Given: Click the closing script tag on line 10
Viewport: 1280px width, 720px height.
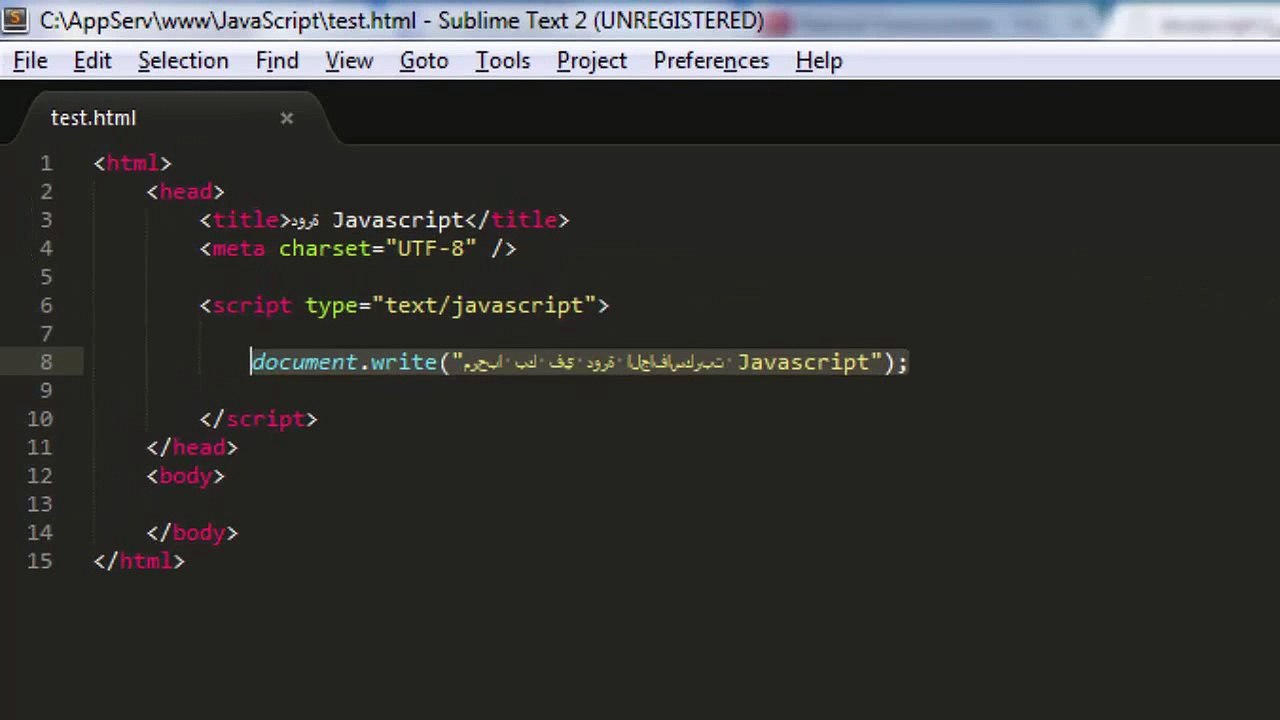Looking at the screenshot, I should click(259, 419).
